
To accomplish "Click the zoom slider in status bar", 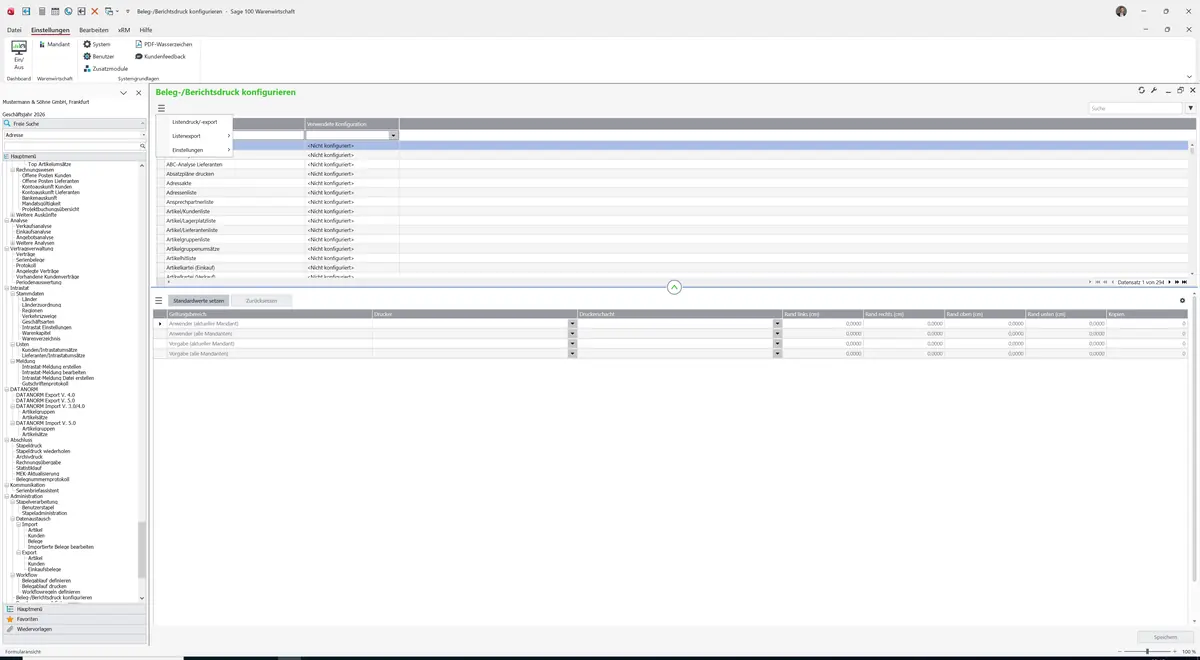I will click(x=1147, y=652).
